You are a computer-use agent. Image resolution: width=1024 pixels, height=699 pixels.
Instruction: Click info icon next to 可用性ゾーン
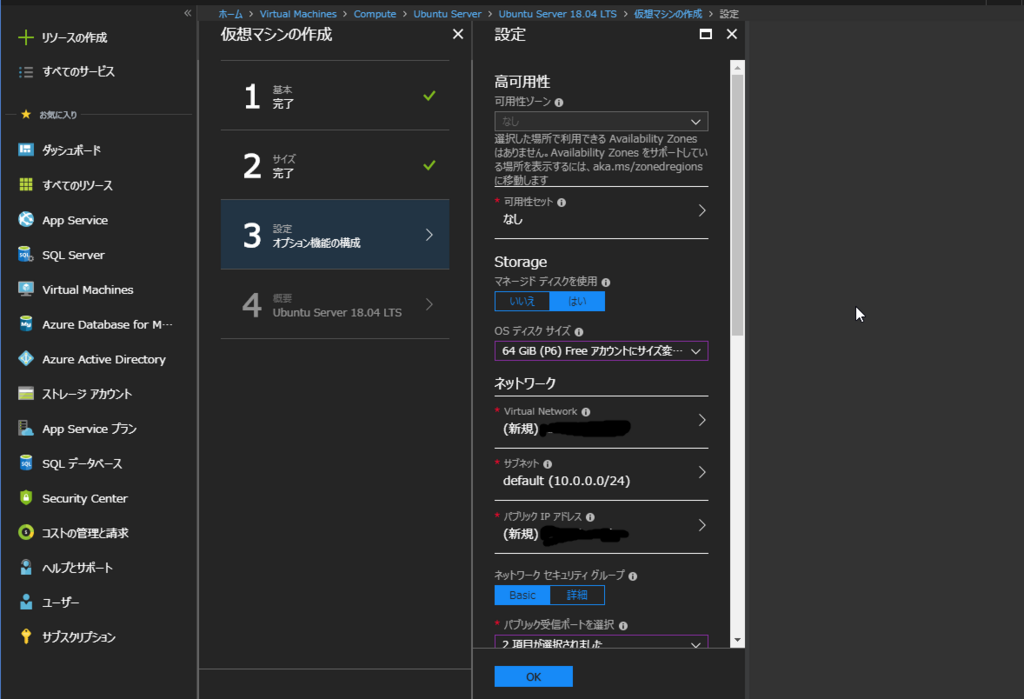coord(559,103)
